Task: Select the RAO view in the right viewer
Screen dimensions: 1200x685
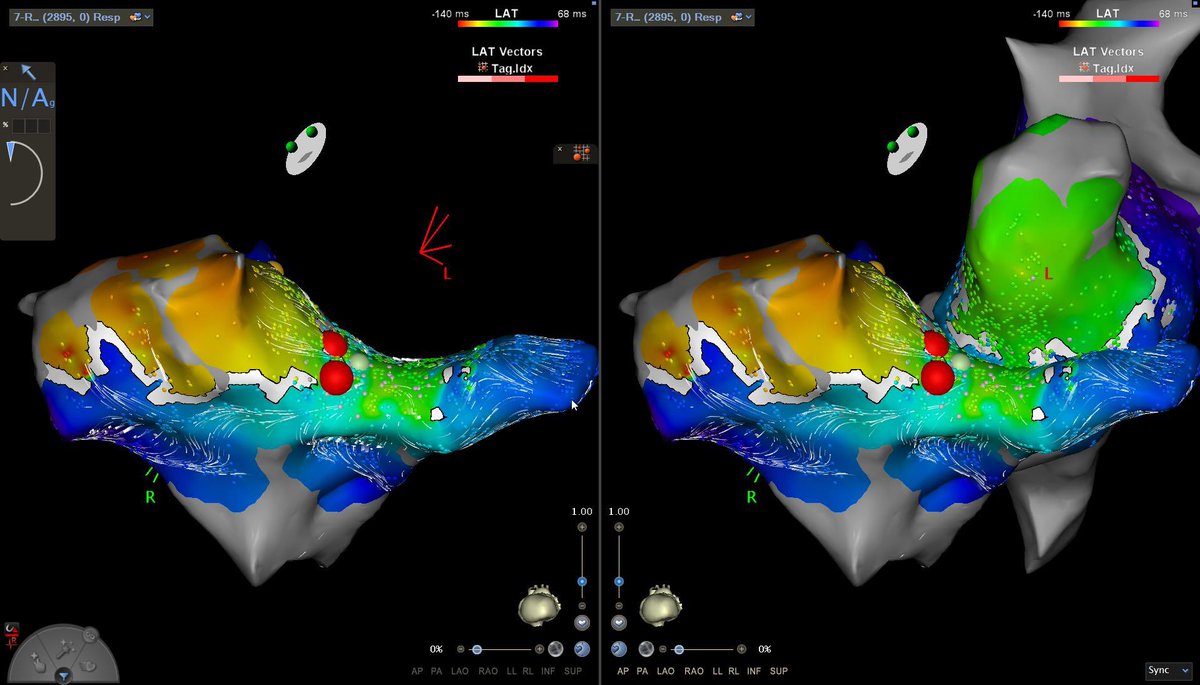Action: 694,672
